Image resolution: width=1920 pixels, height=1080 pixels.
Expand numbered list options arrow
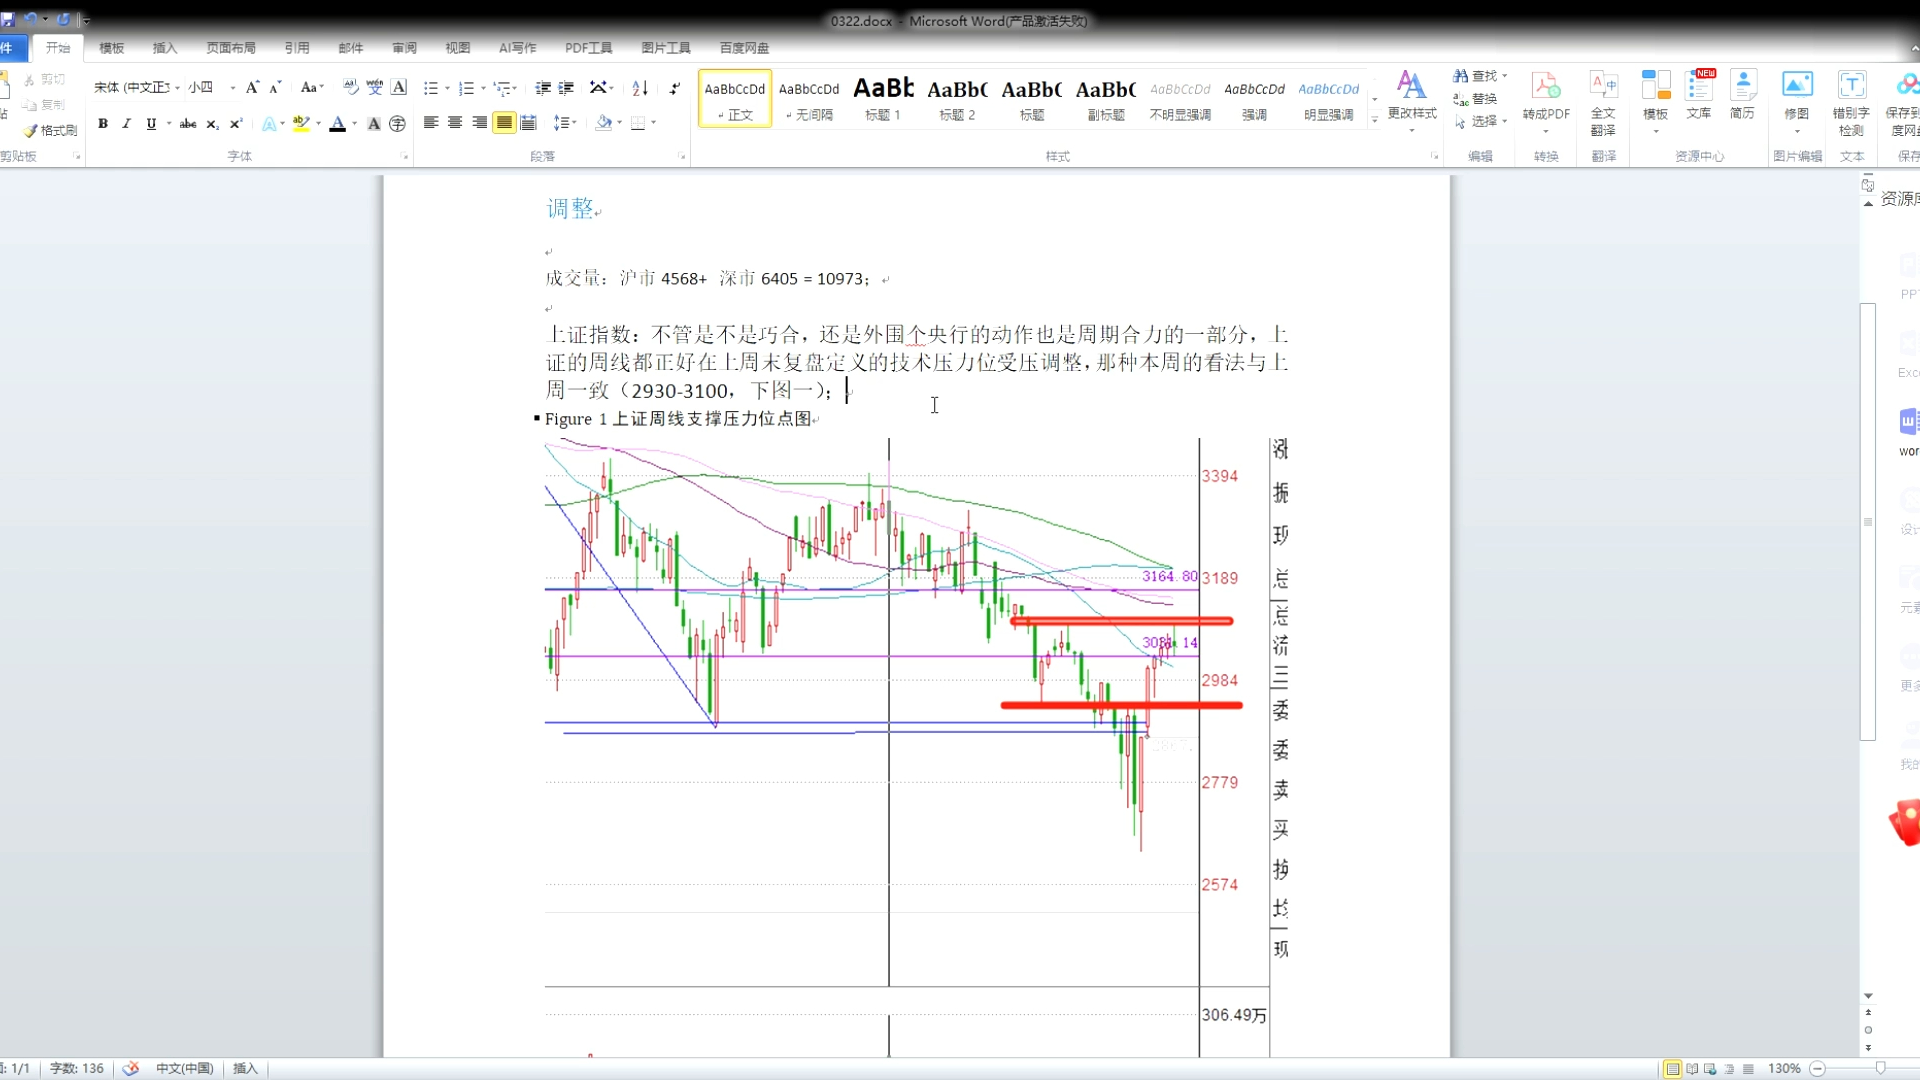click(483, 88)
